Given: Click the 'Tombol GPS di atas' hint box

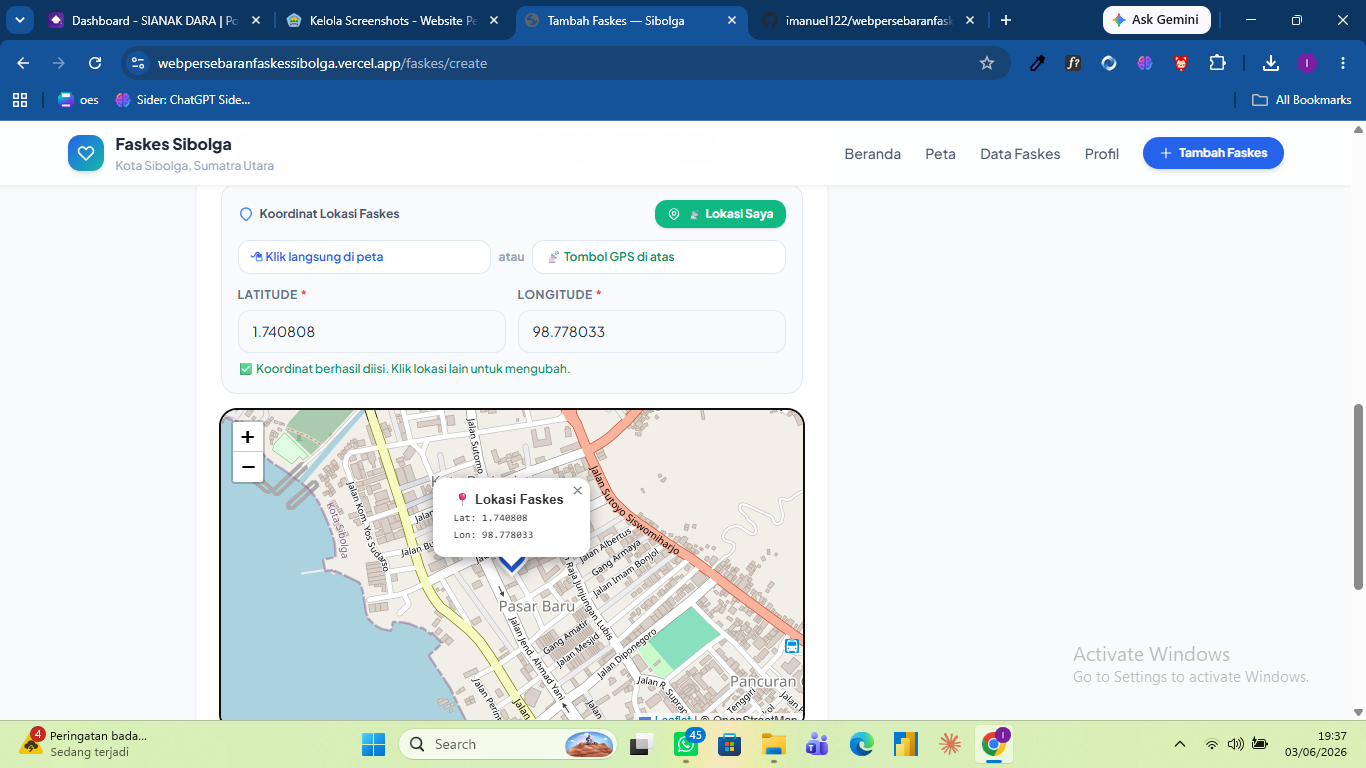Looking at the screenshot, I should pyautogui.click(x=658, y=257).
